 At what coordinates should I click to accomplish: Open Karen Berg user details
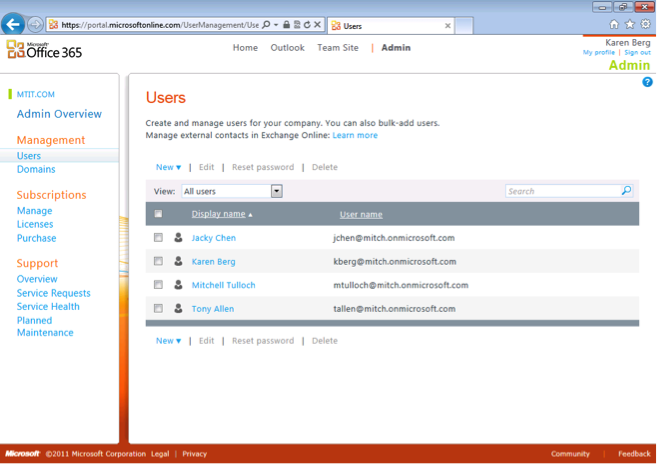point(213,262)
